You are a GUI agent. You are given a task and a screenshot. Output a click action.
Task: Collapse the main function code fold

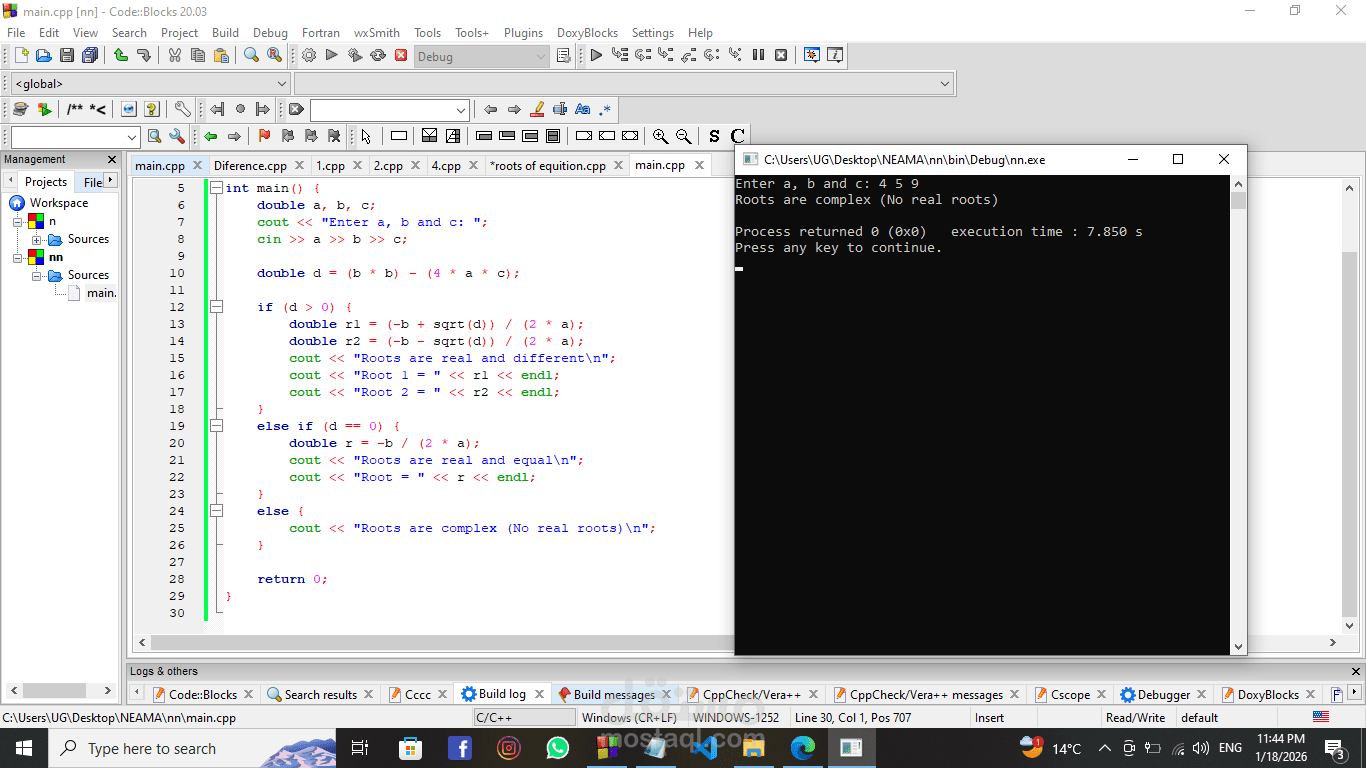(x=216, y=187)
